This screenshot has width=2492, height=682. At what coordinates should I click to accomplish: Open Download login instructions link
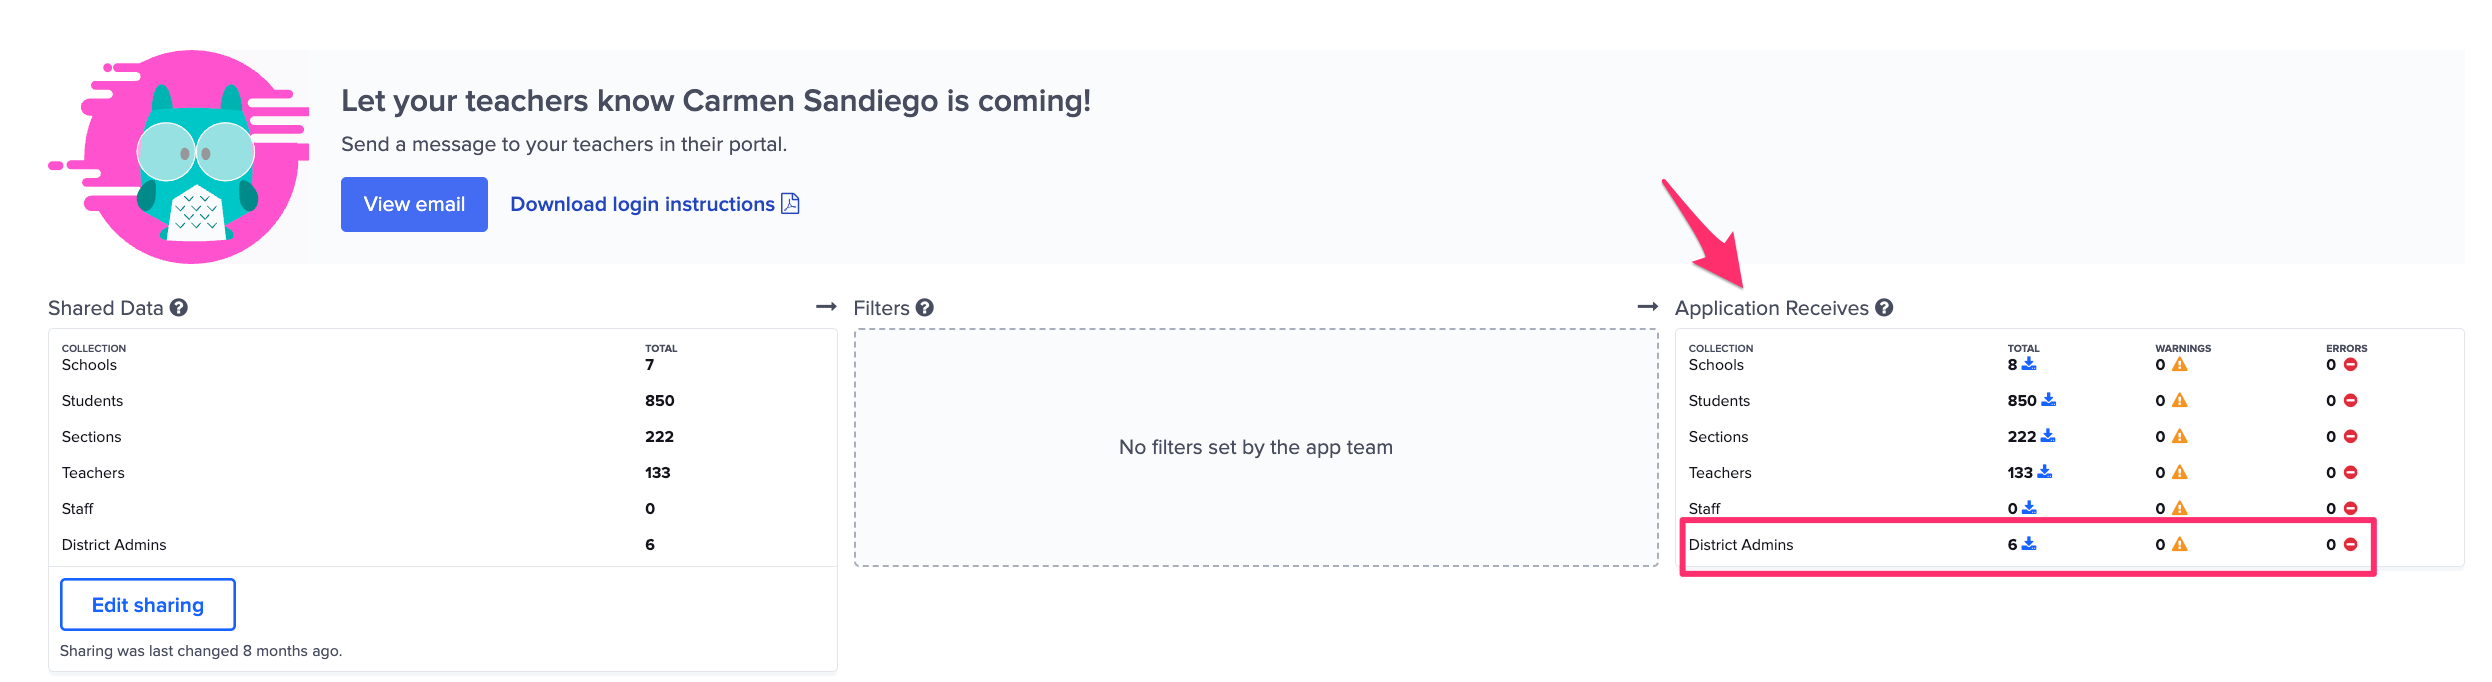click(x=642, y=204)
